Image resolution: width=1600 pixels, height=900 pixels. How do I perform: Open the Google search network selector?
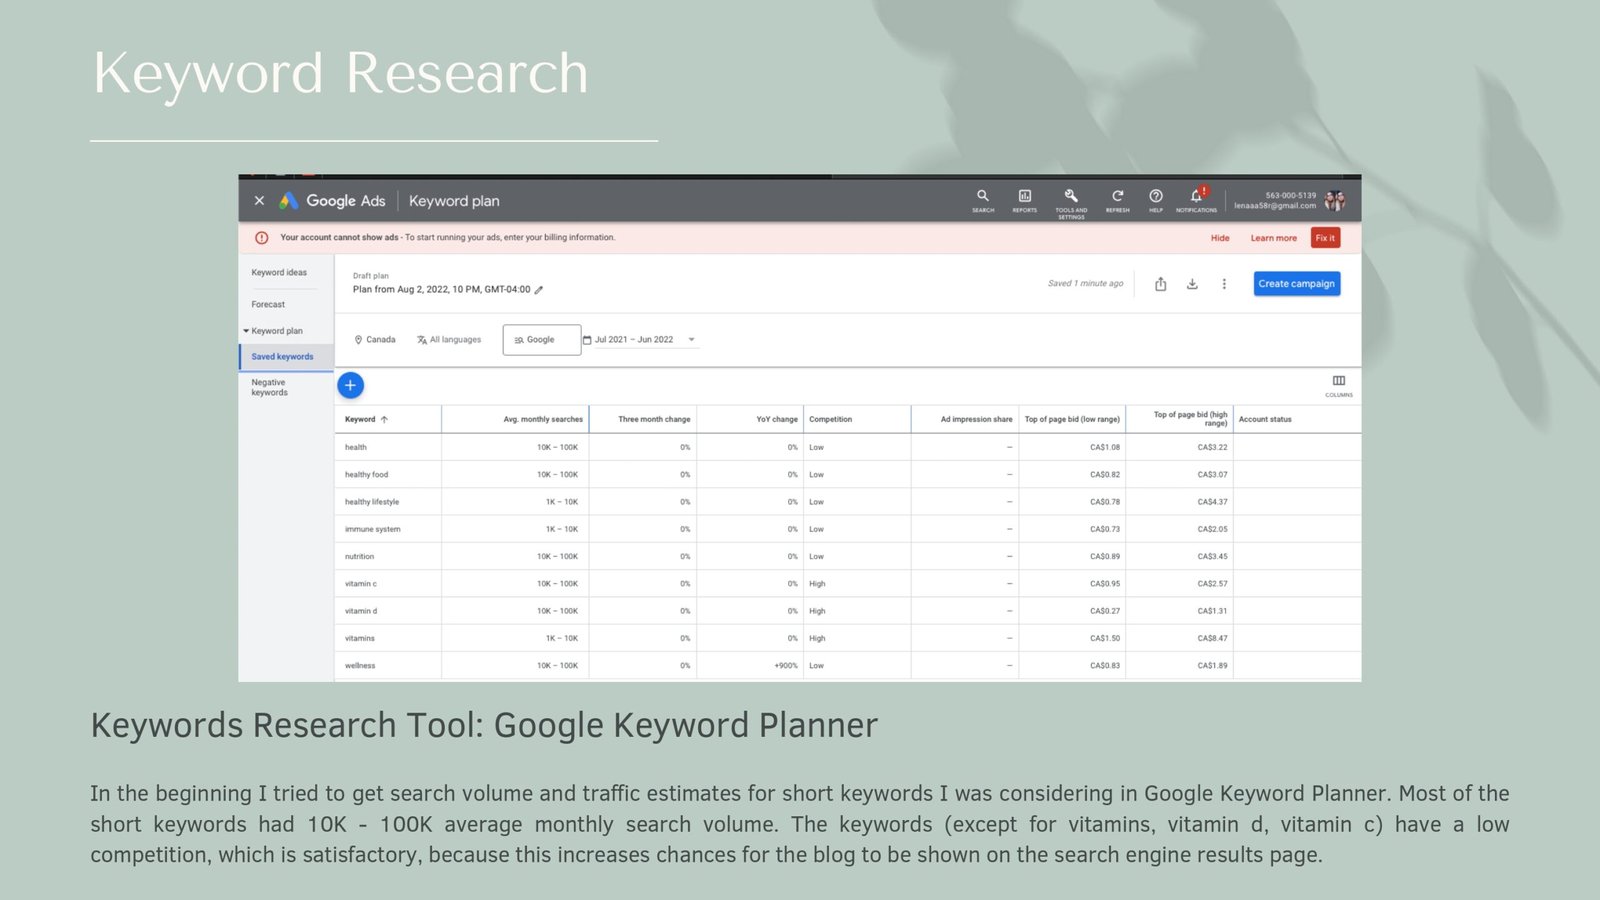tap(541, 340)
